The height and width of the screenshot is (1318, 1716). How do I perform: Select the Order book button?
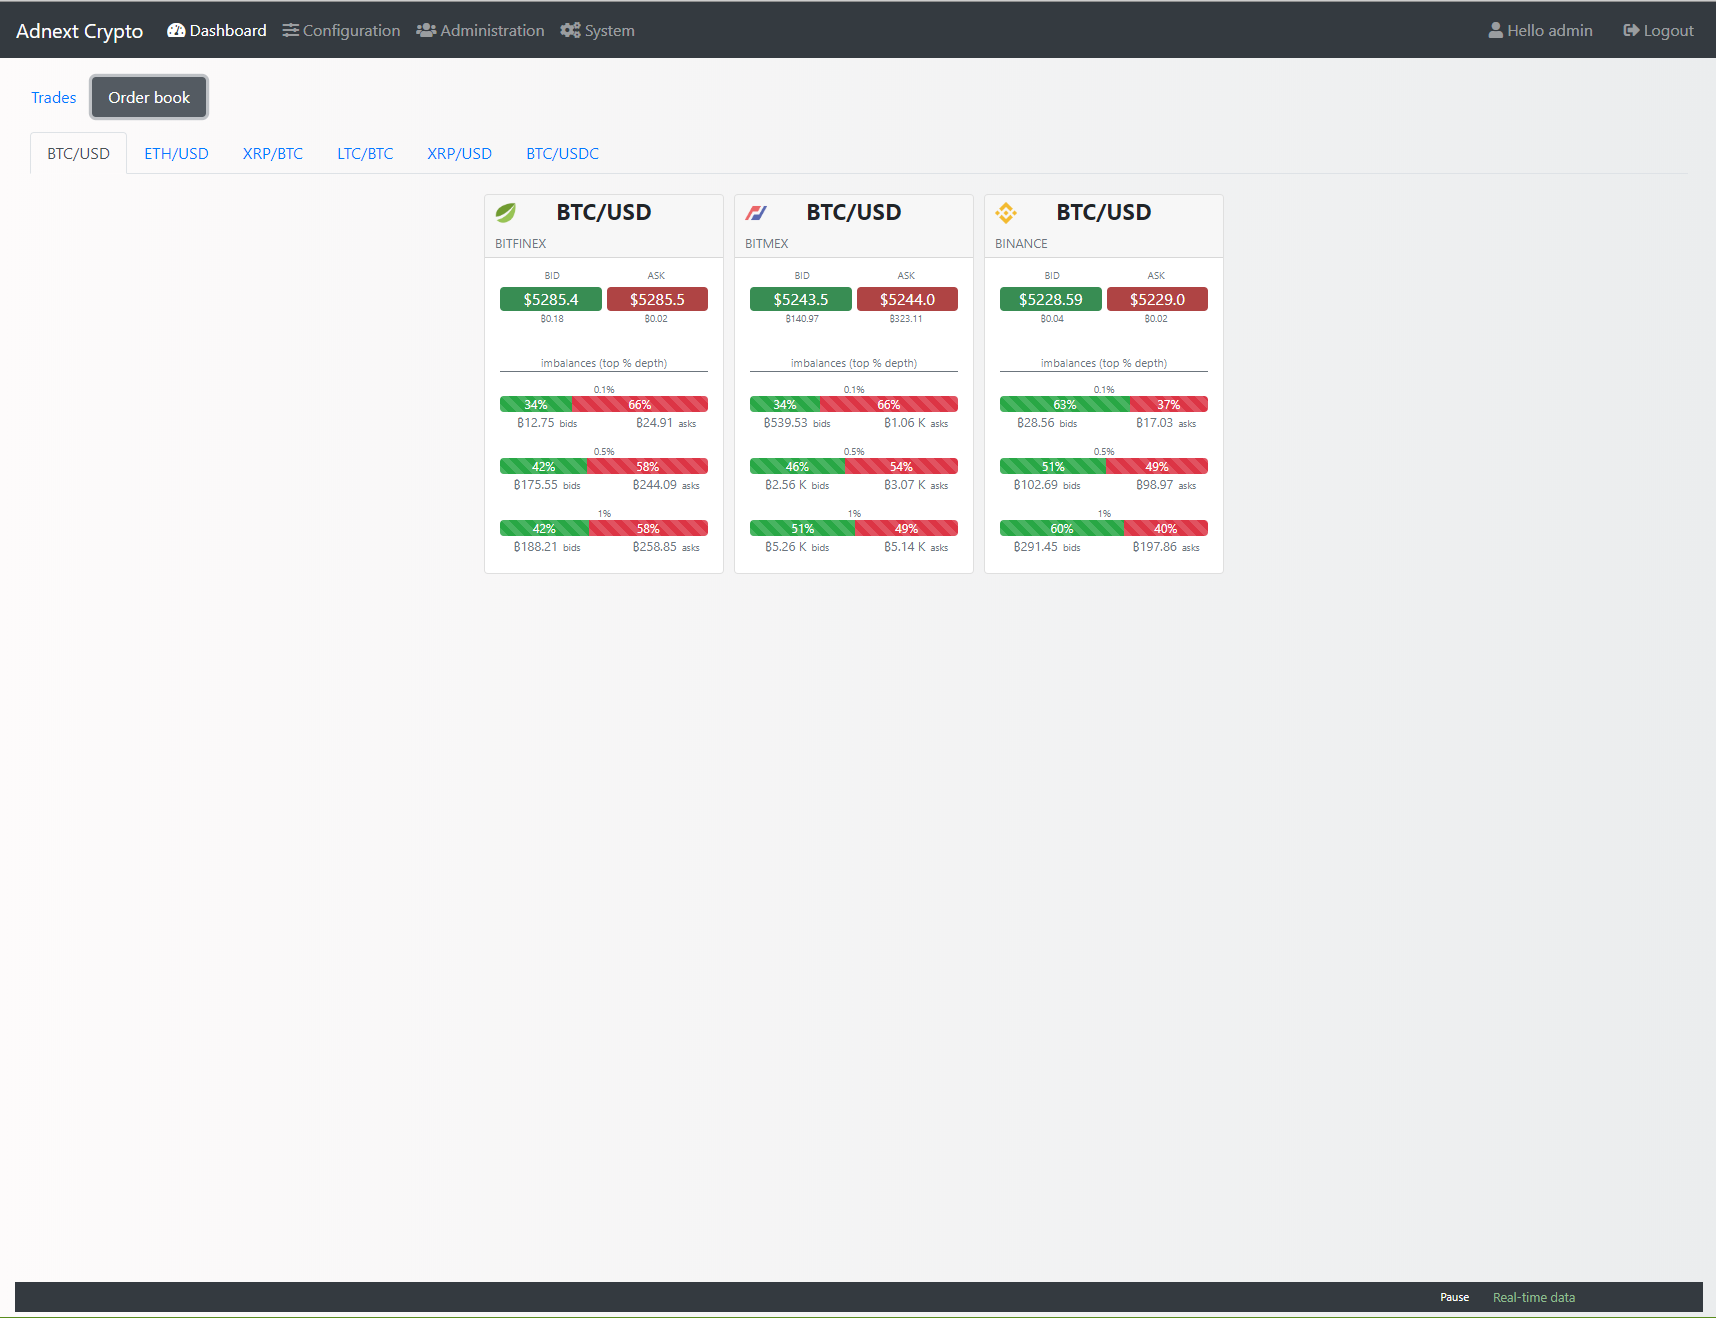[x=149, y=98]
